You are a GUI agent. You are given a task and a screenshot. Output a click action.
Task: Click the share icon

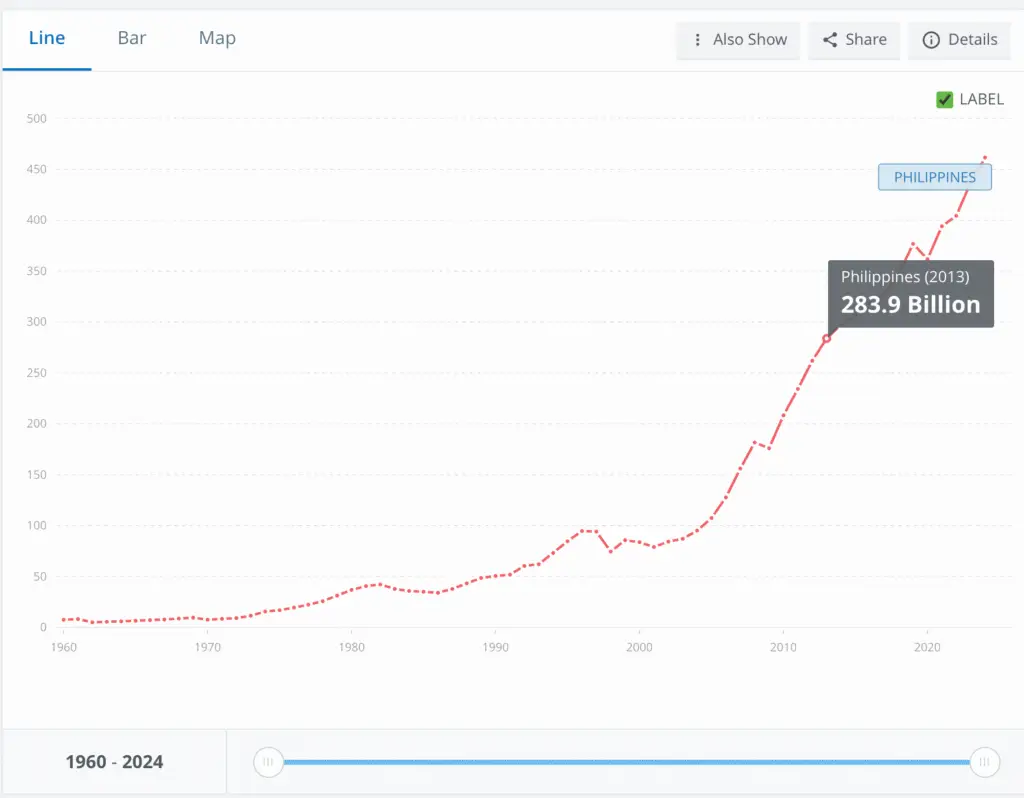(x=830, y=40)
